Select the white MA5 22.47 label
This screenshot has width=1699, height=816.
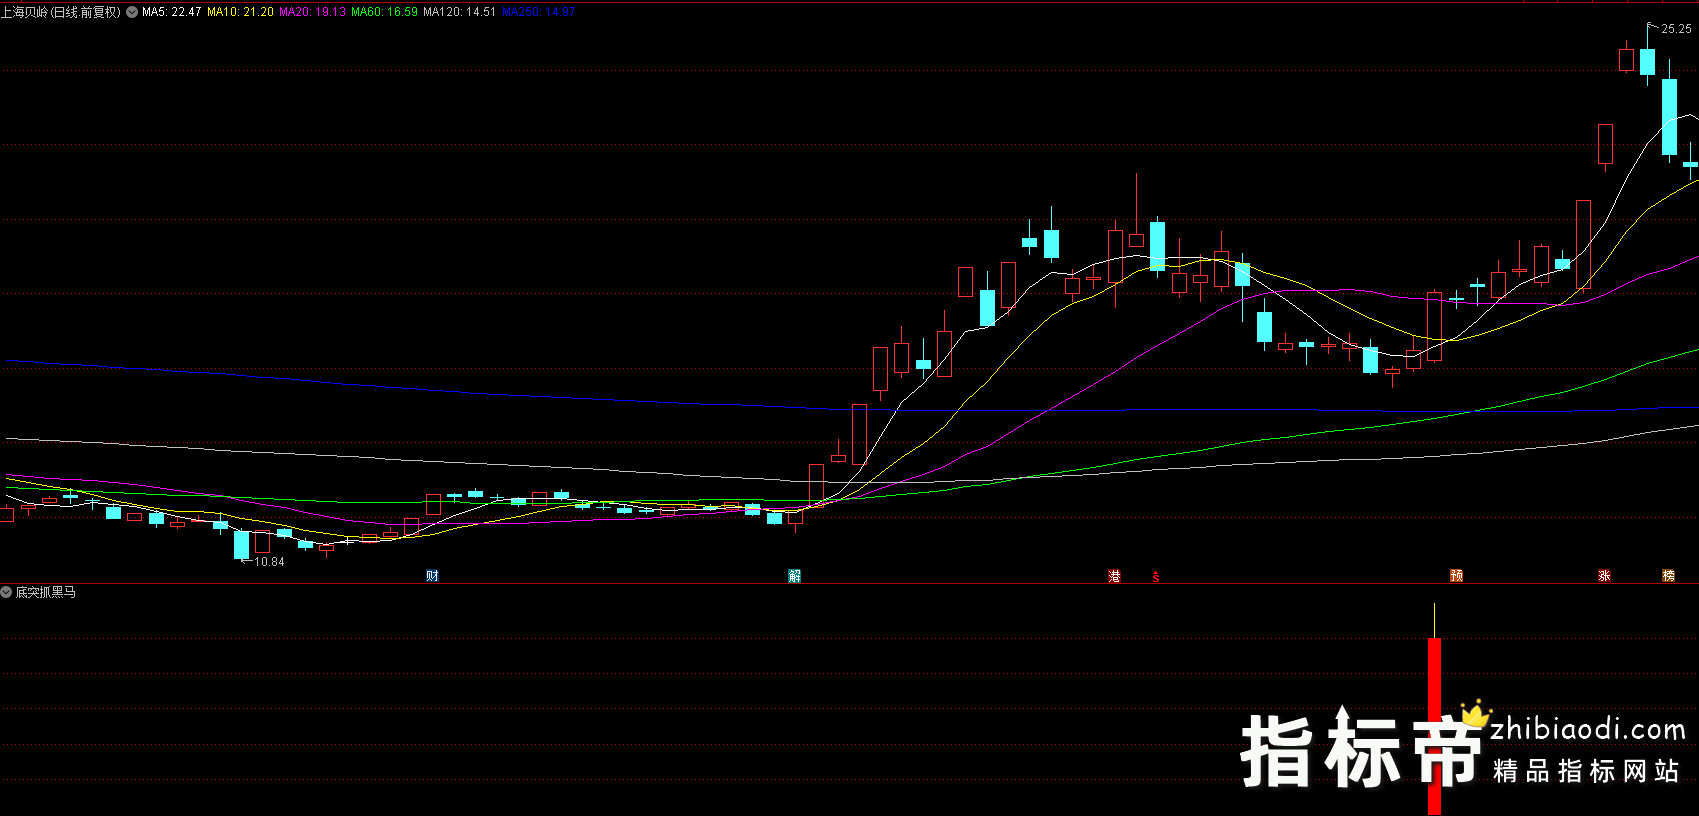tap(171, 12)
